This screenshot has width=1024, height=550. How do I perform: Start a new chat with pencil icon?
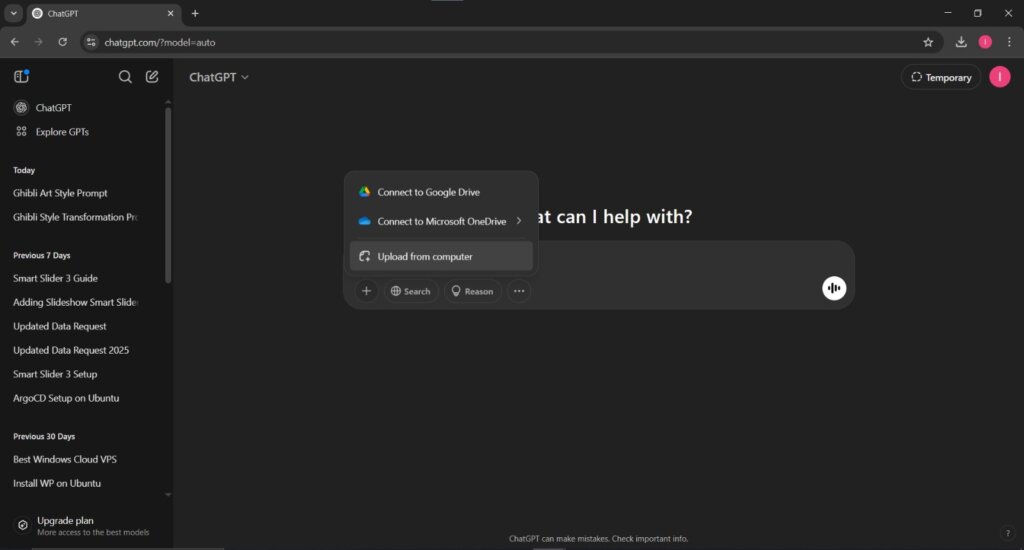[152, 77]
